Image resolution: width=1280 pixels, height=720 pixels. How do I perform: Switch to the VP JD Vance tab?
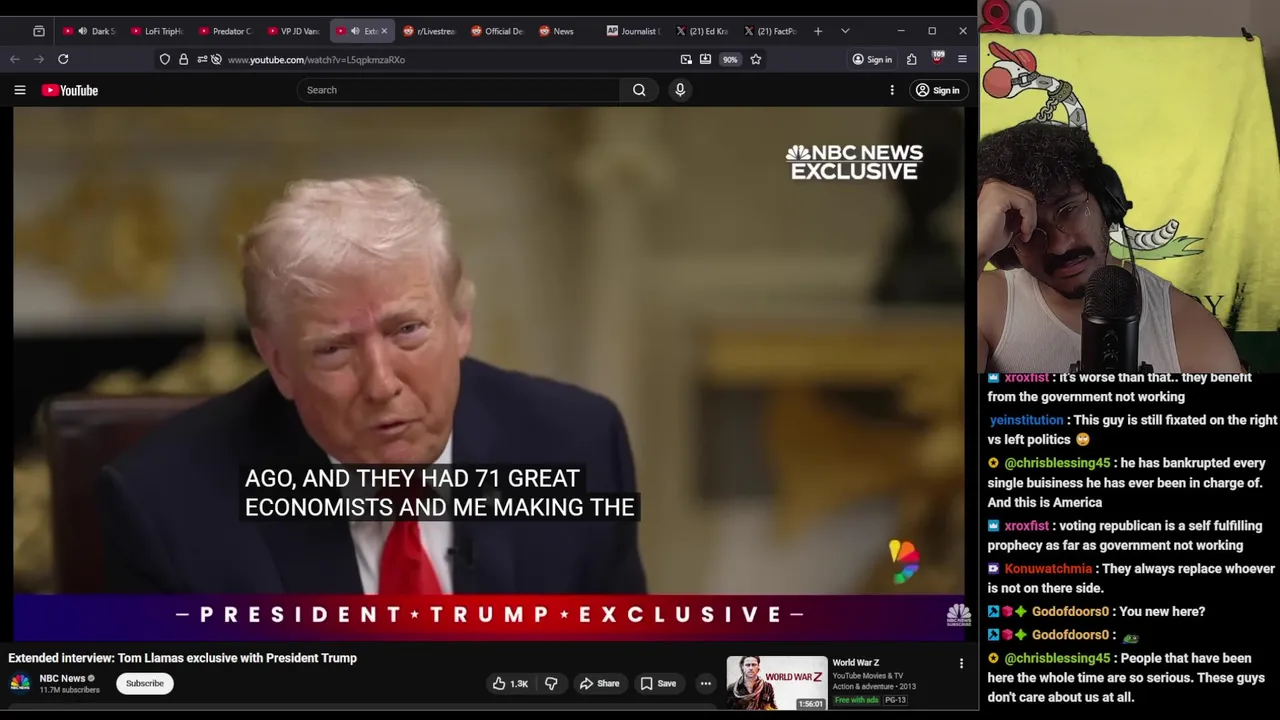click(x=294, y=31)
